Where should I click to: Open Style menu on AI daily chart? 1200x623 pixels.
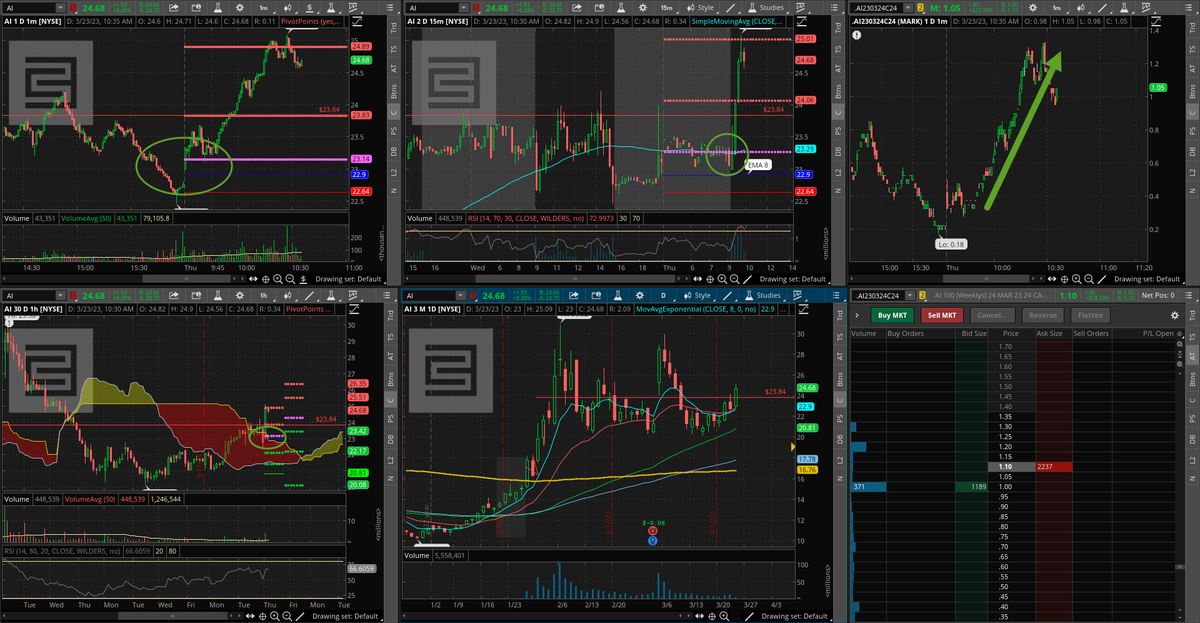pyautogui.click(x=697, y=295)
